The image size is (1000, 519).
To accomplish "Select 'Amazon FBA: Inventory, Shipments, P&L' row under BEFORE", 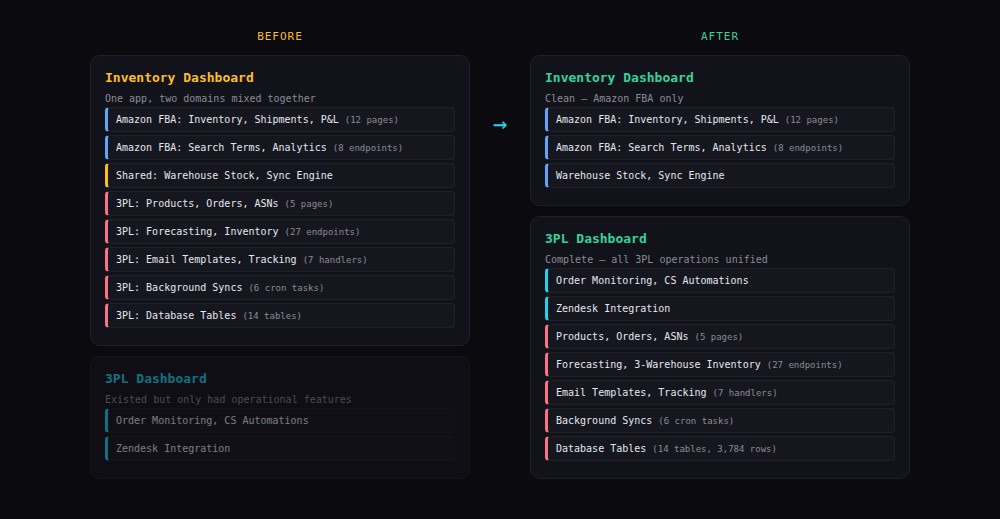I will point(280,120).
